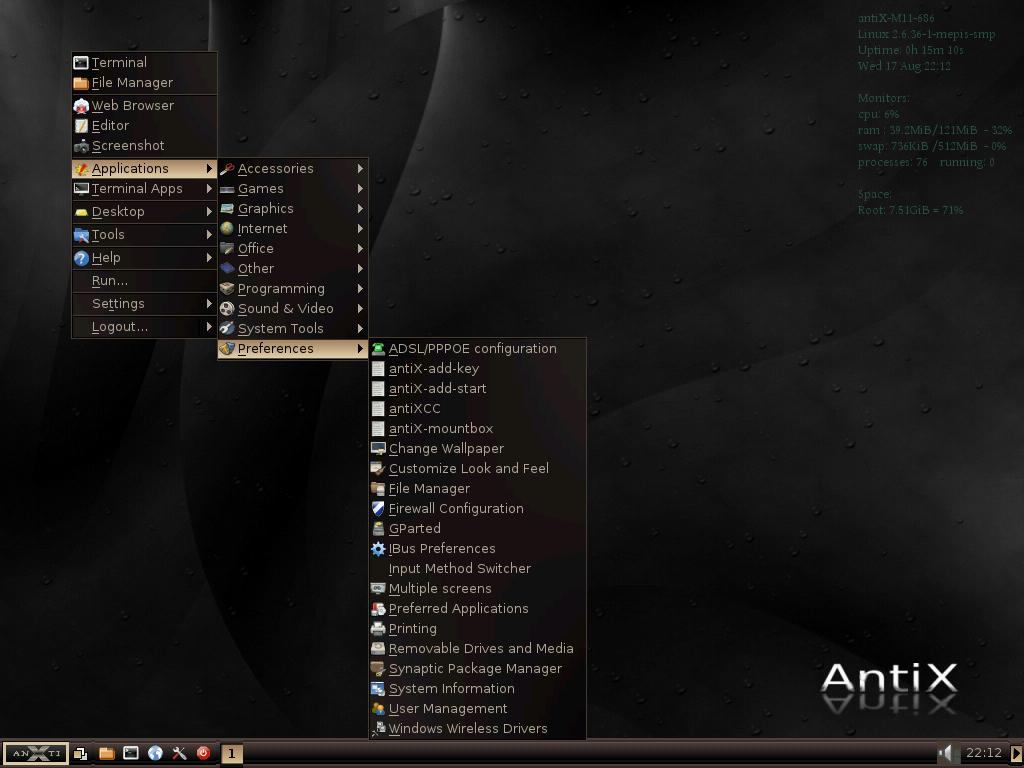Click the File Manager icon in Preferences submenu
Image resolution: width=1024 pixels, height=768 pixels.
(x=378, y=488)
